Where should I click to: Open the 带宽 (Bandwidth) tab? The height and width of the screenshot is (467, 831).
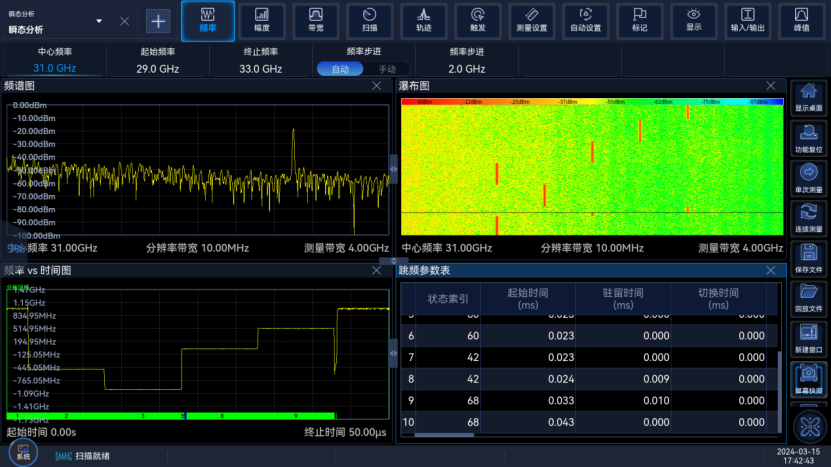(x=316, y=20)
